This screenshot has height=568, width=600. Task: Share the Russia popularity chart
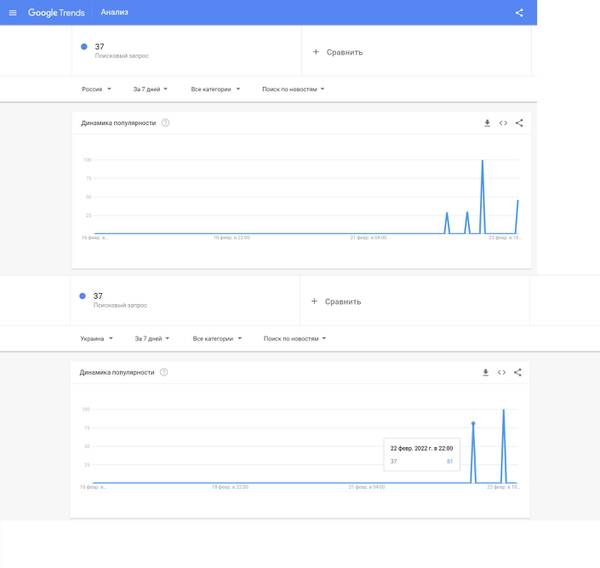pyautogui.click(x=519, y=123)
